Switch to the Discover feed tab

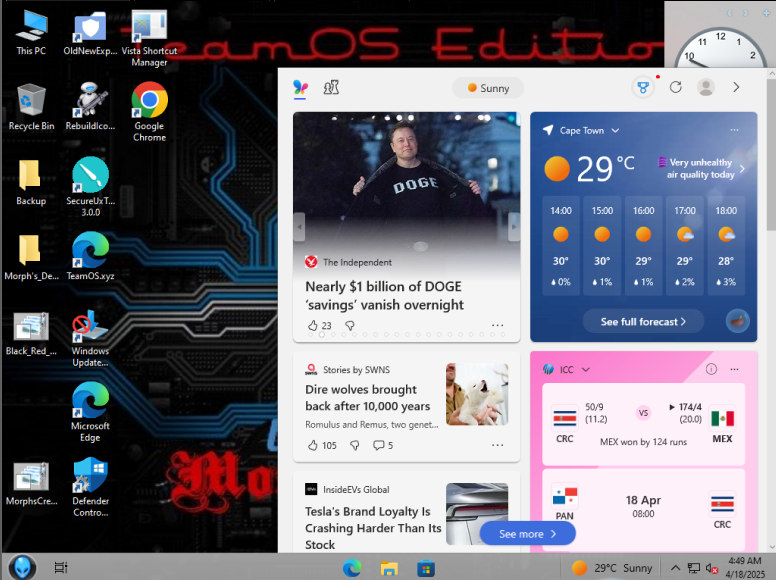point(300,88)
